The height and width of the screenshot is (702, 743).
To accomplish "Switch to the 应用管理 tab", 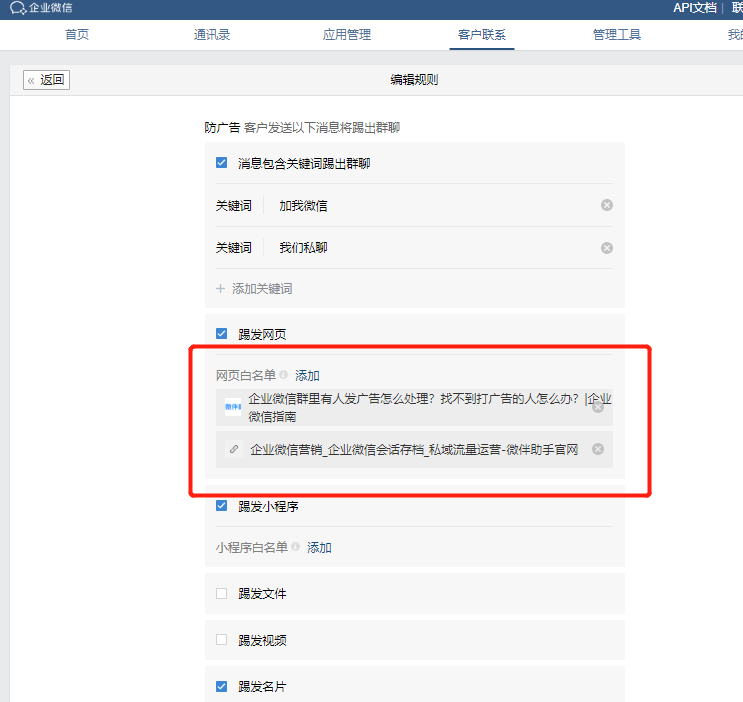I will click(x=347, y=35).
